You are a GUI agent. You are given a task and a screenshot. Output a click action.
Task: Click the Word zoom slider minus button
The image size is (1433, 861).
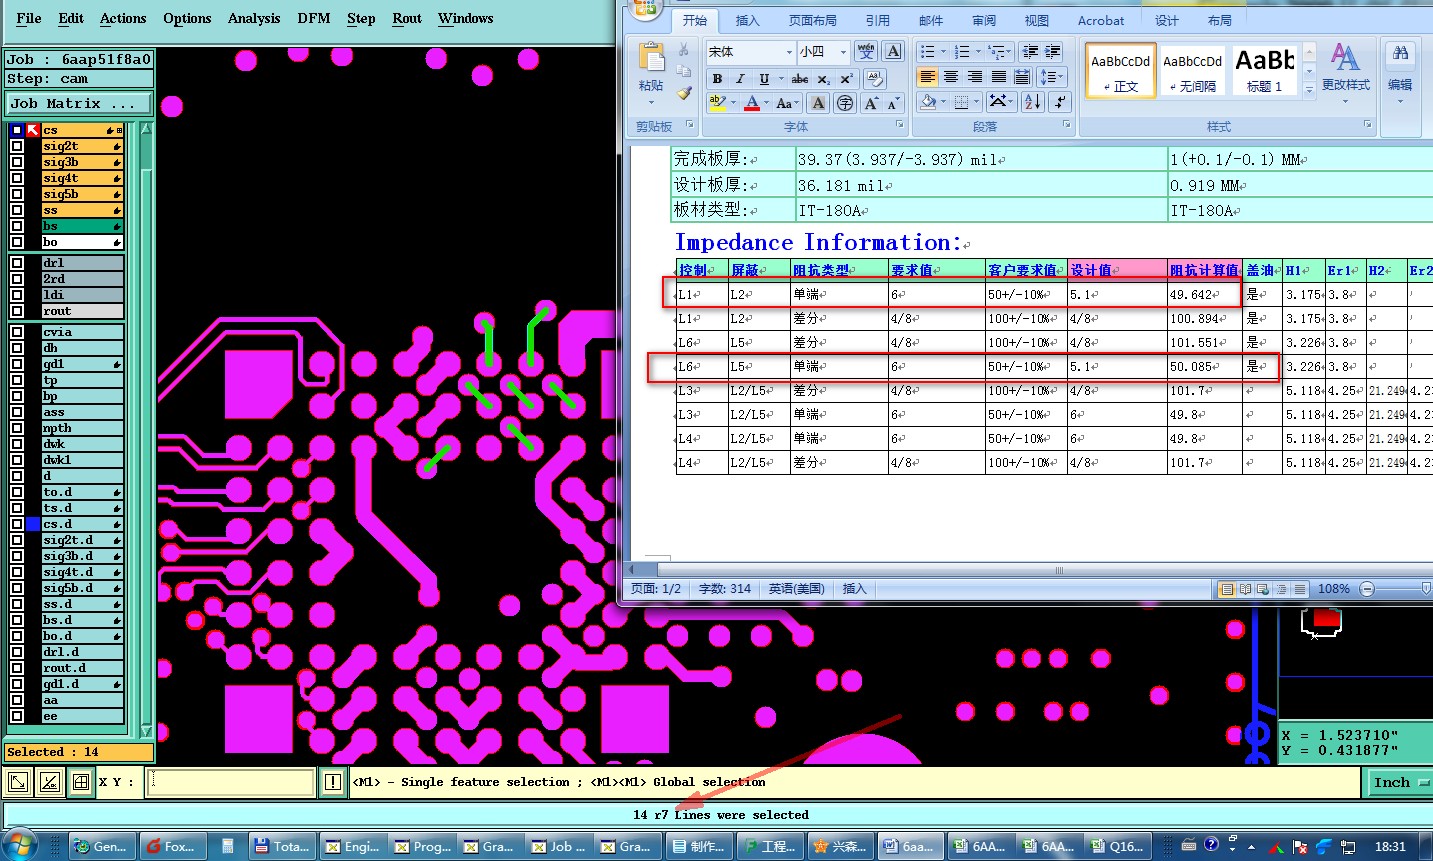(x=1367, y=589)
